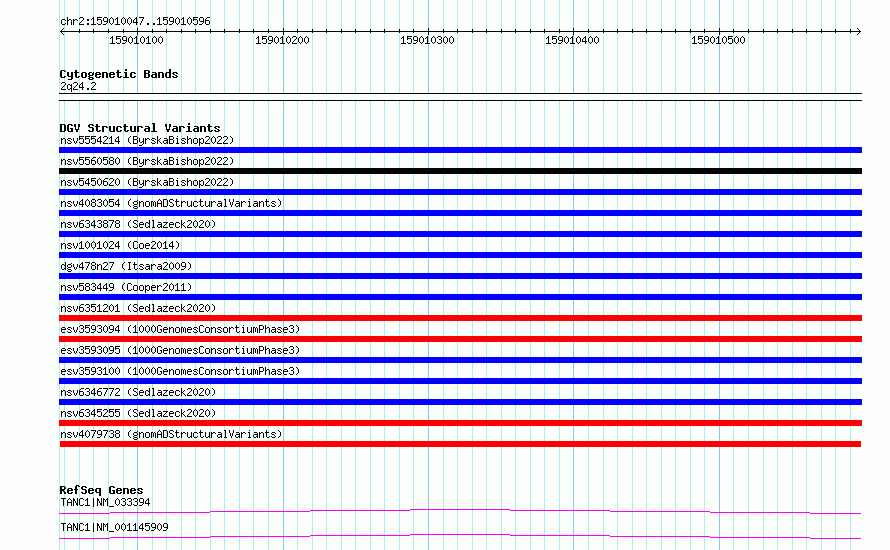
Task: Click the 2q24.2 band label
Action: (x=78, y=86)
